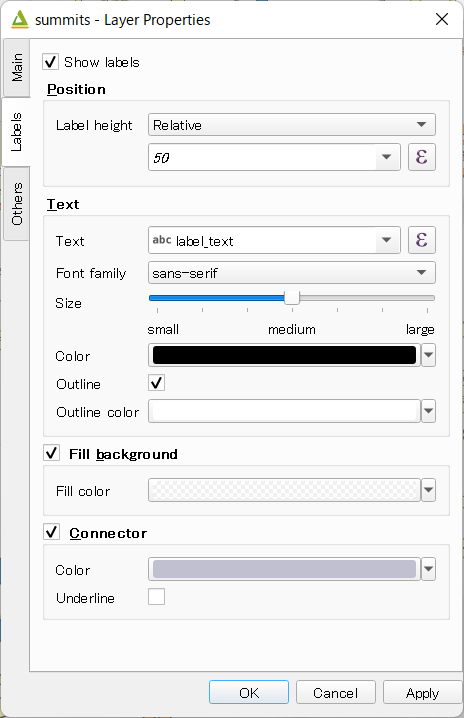464x718 pixels.
Task: Click the connector Color swatch
Action: (x=284, y=569)
